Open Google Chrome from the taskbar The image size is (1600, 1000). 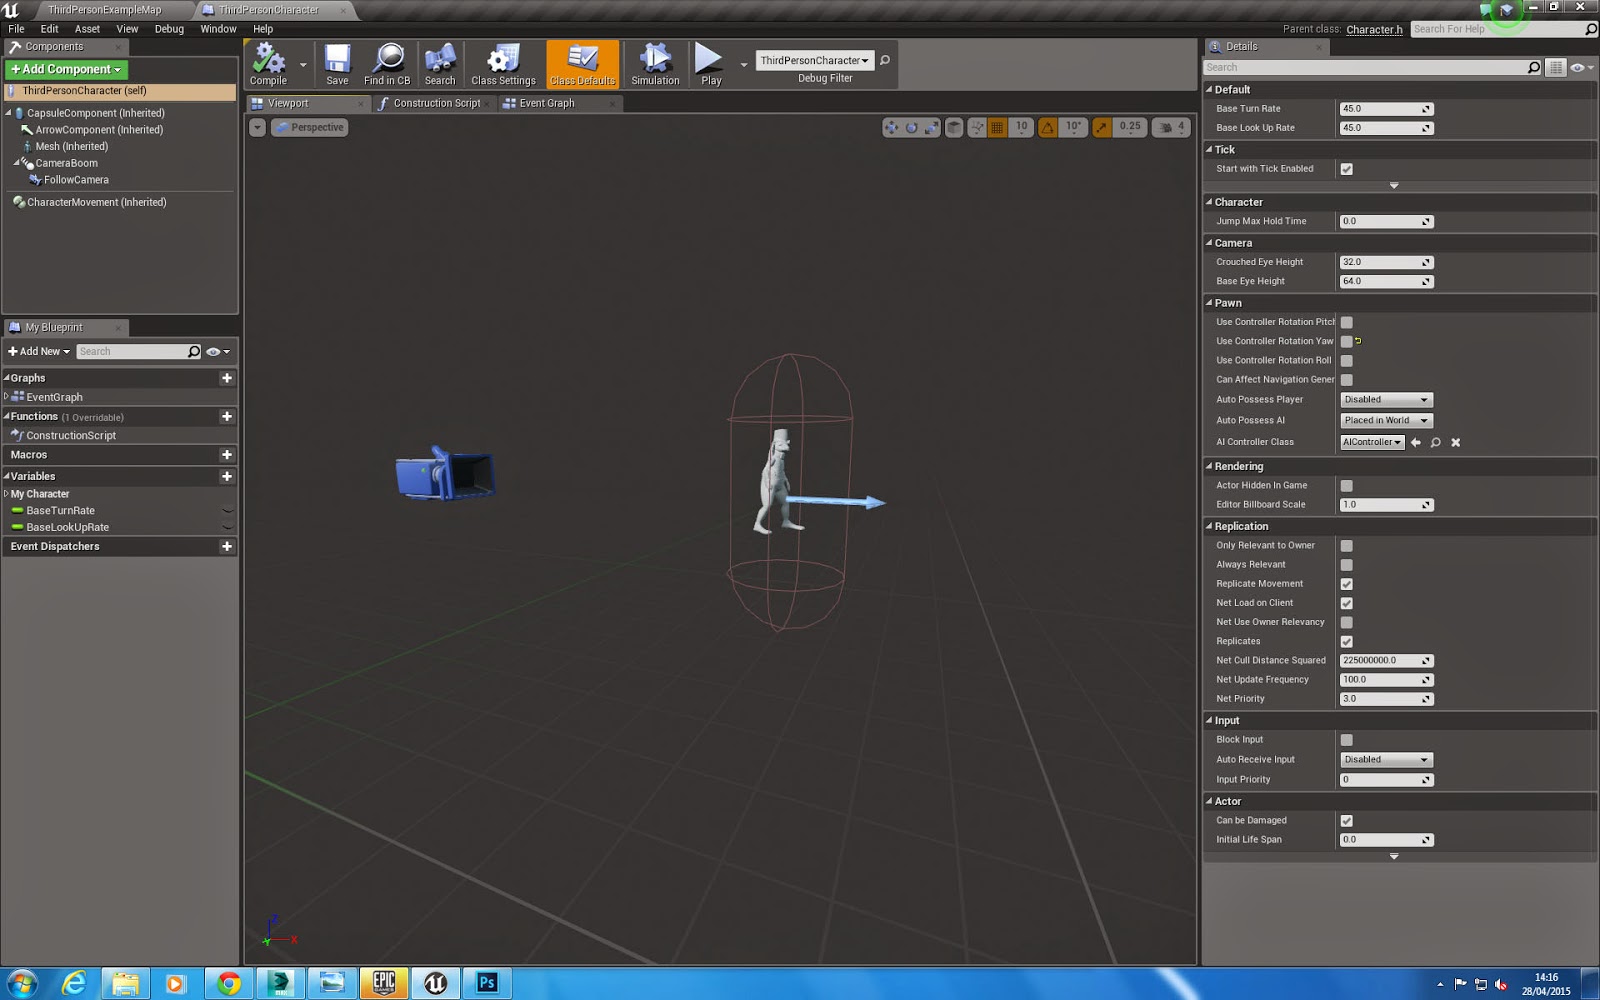[229, 983]
